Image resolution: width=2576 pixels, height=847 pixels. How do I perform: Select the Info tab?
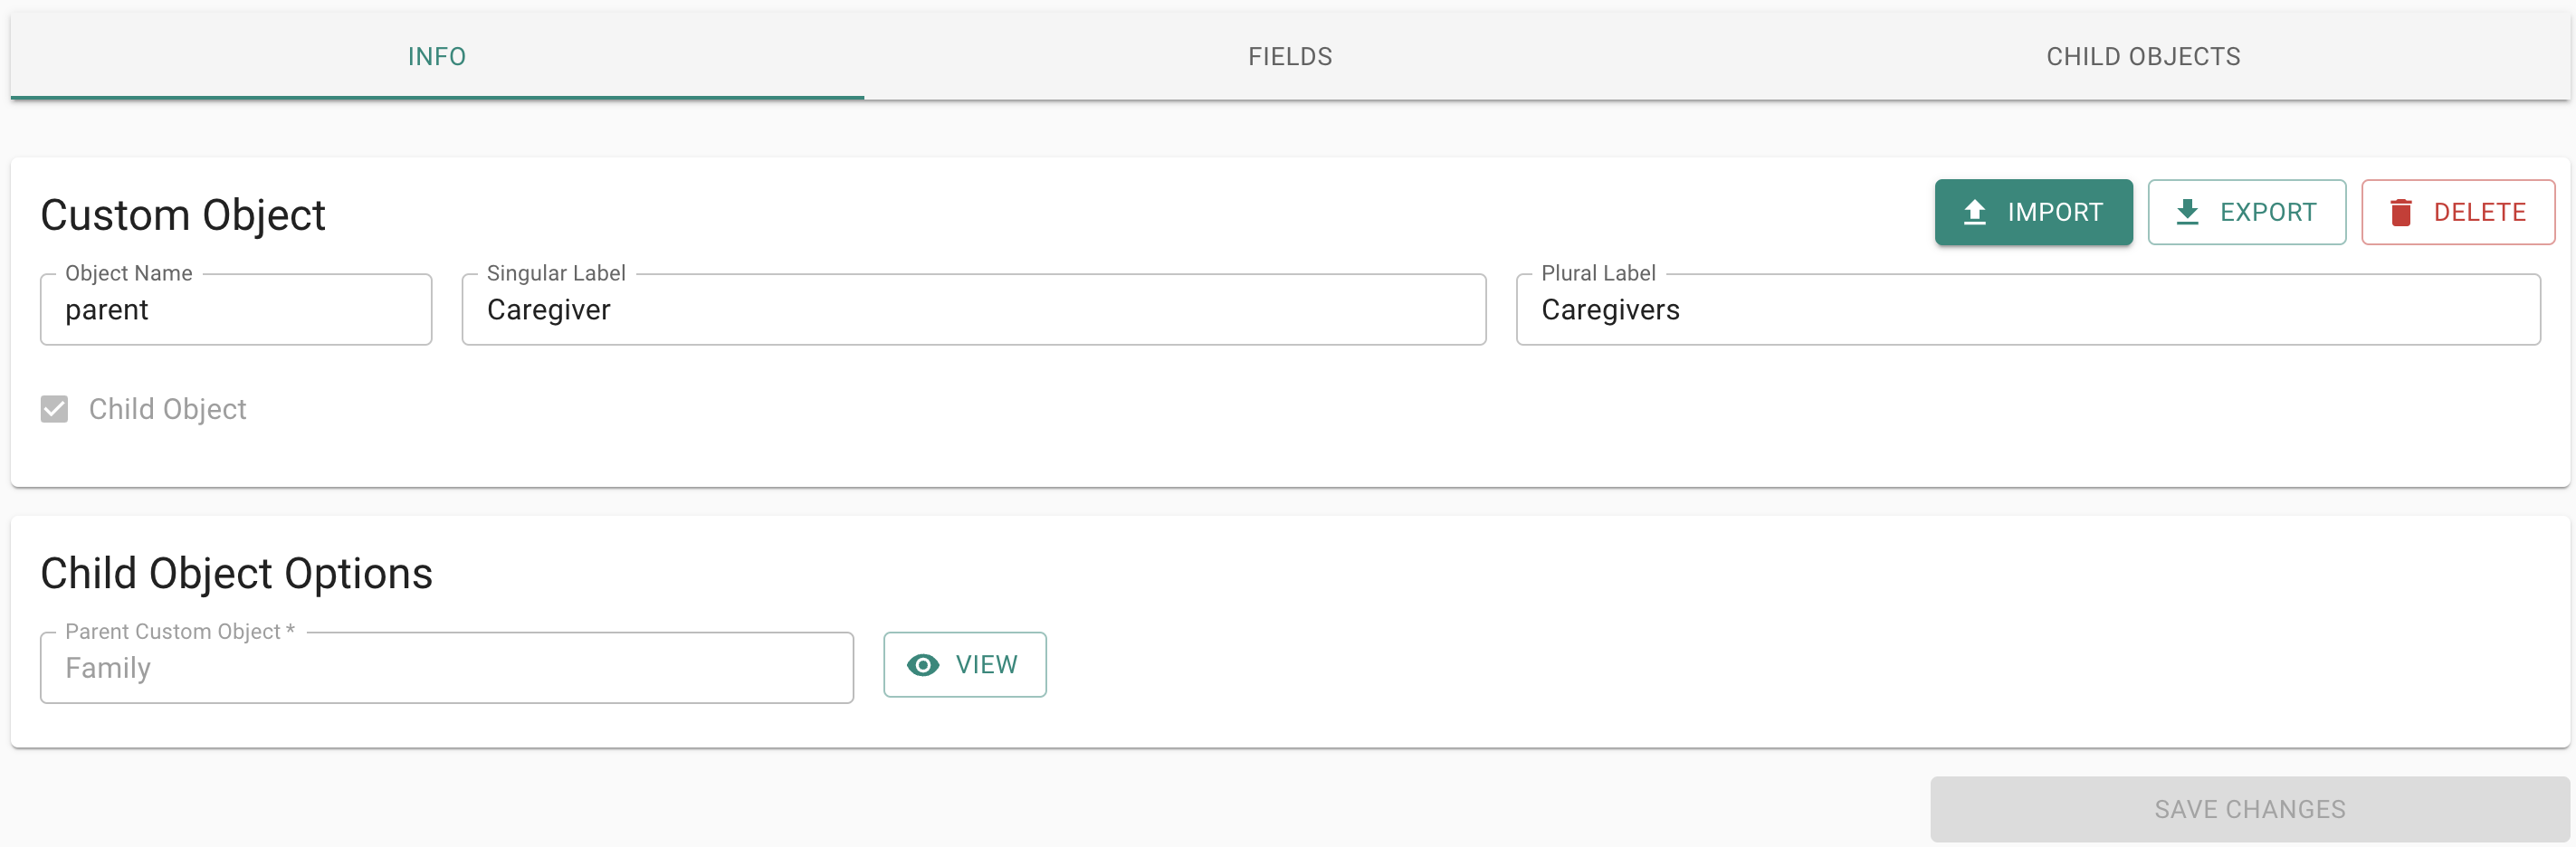tap(437, 56)
